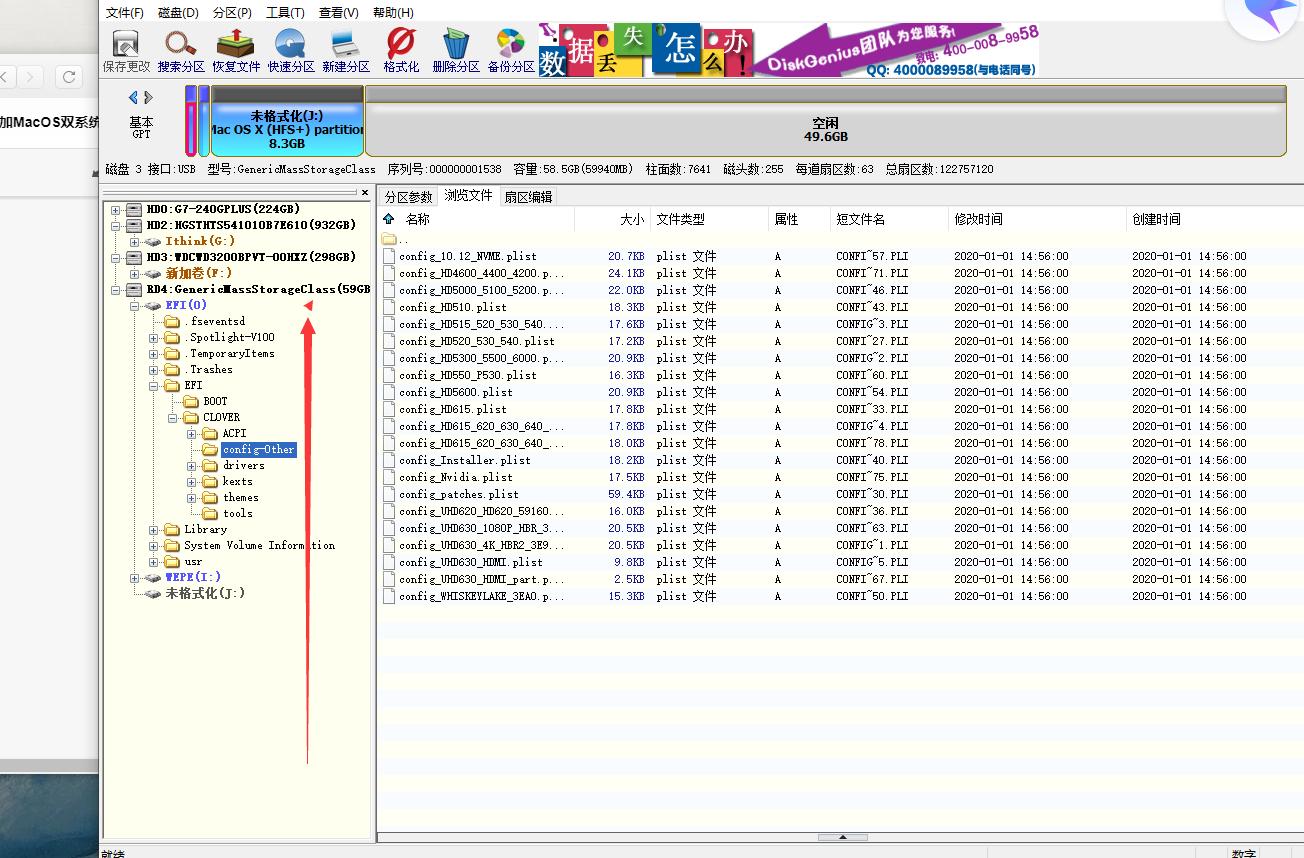Collapse the CLOVER folder node
This screenshot has height=858, width=1304.
172,418
